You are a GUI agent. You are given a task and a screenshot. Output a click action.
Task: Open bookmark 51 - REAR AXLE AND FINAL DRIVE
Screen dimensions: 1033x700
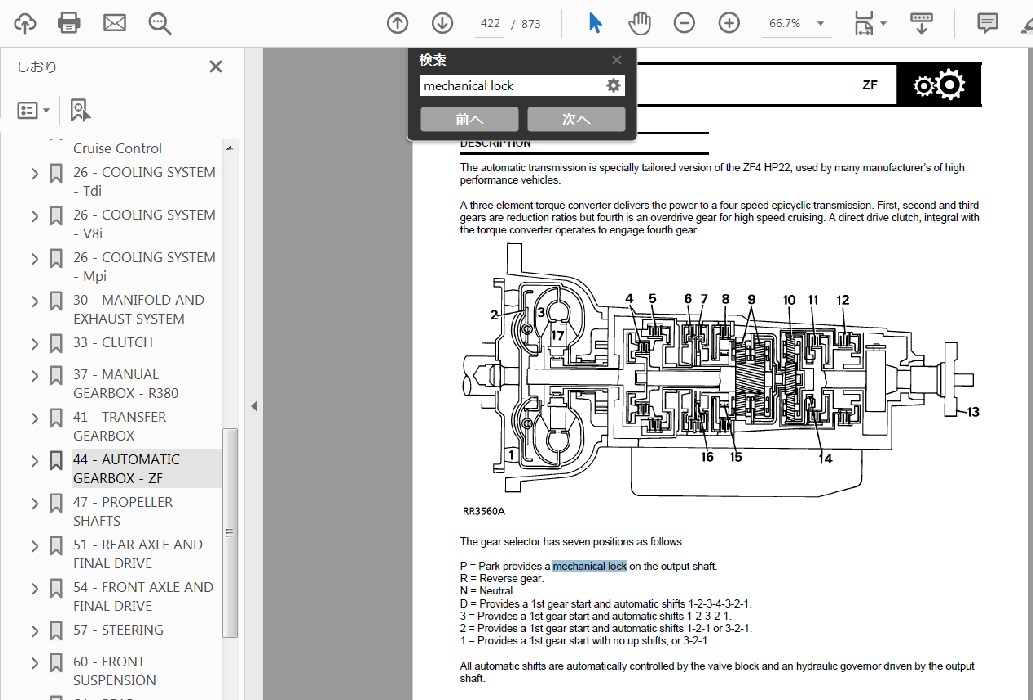click(138, 554)
